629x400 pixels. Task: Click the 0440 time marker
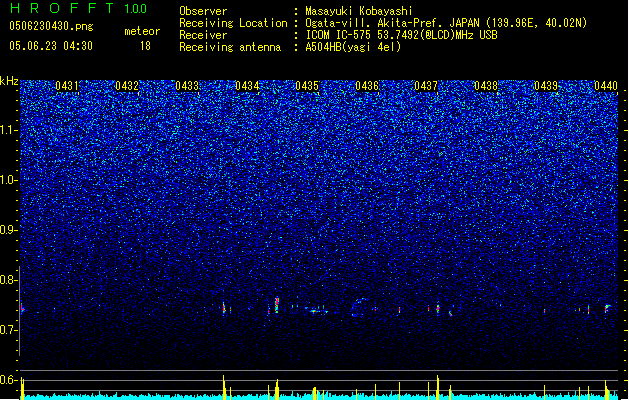point(606,86)
